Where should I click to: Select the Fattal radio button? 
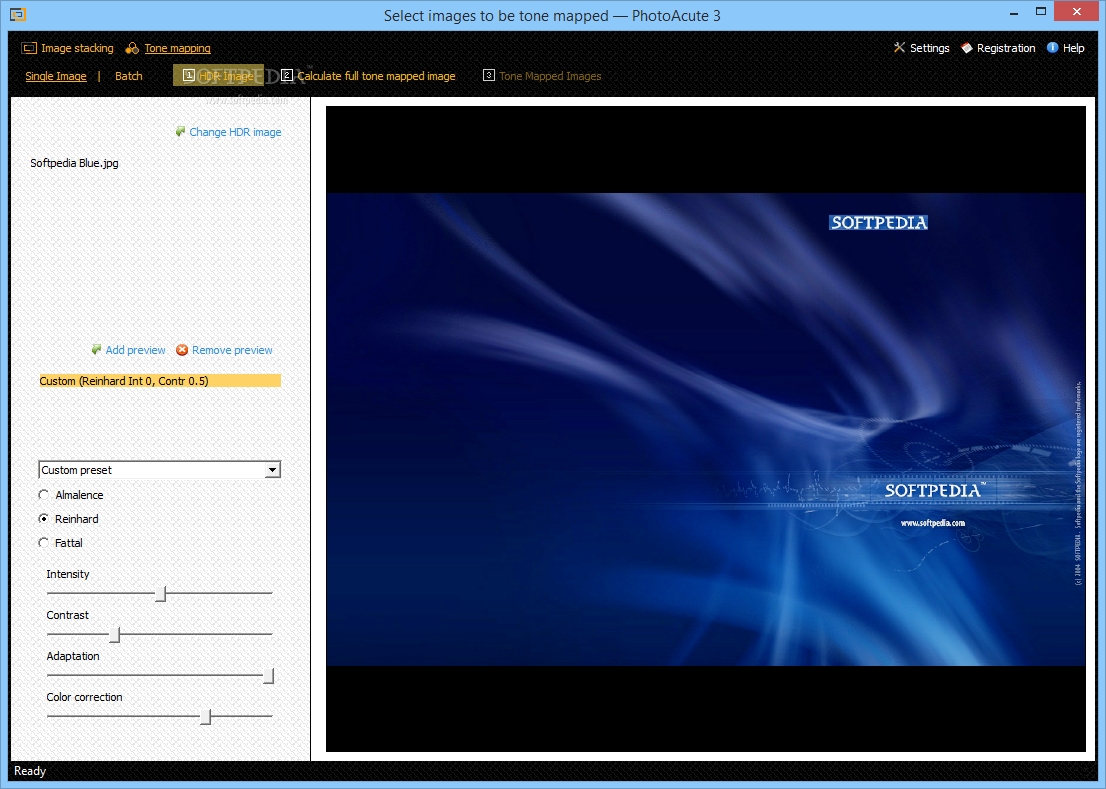44,543
